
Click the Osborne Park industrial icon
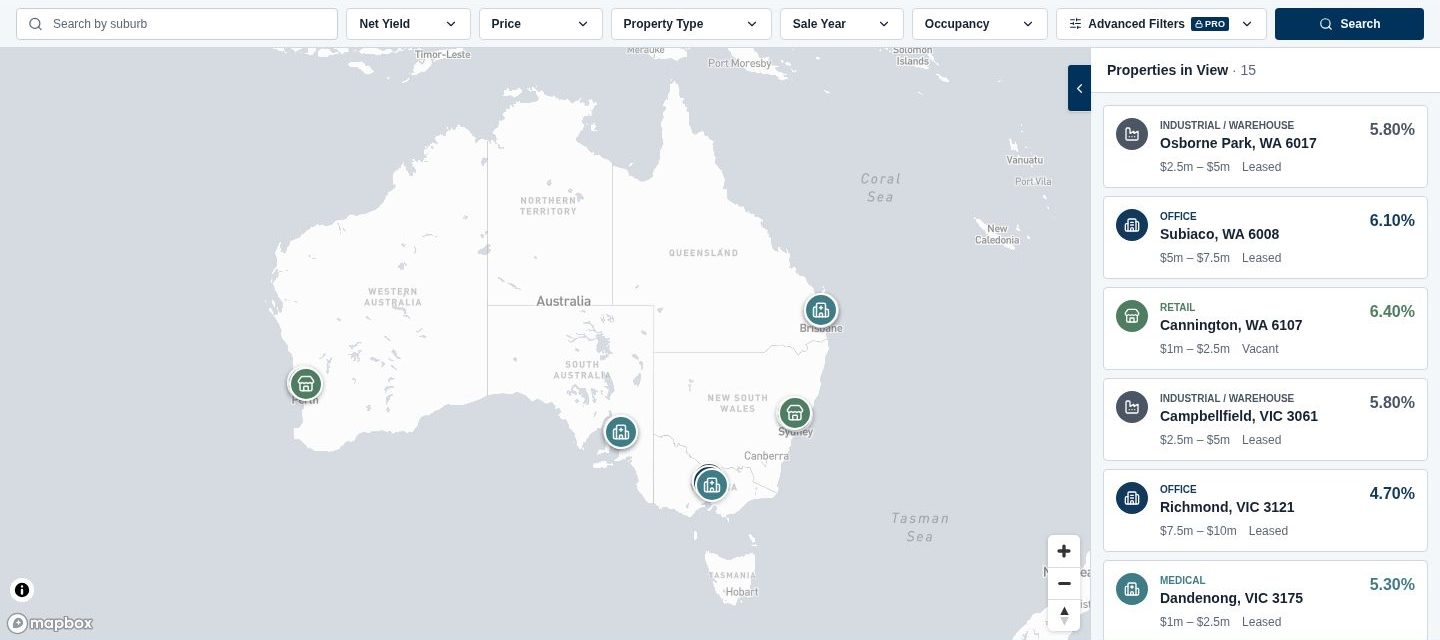pos(1132,134)
